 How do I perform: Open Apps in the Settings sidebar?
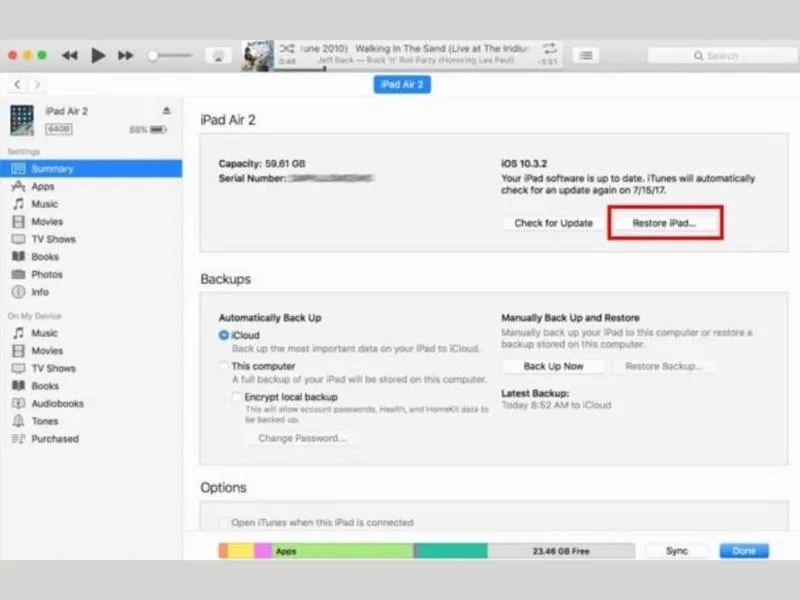(91, 187)
